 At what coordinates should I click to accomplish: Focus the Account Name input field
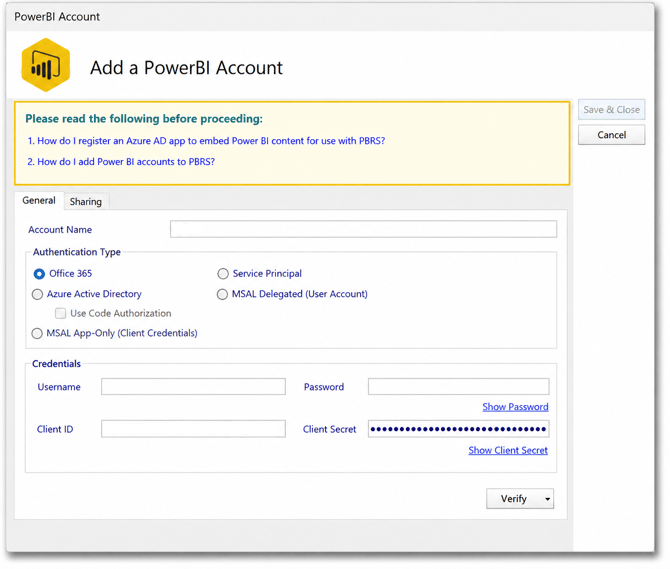pyautogui.click(x=363, y=229)
